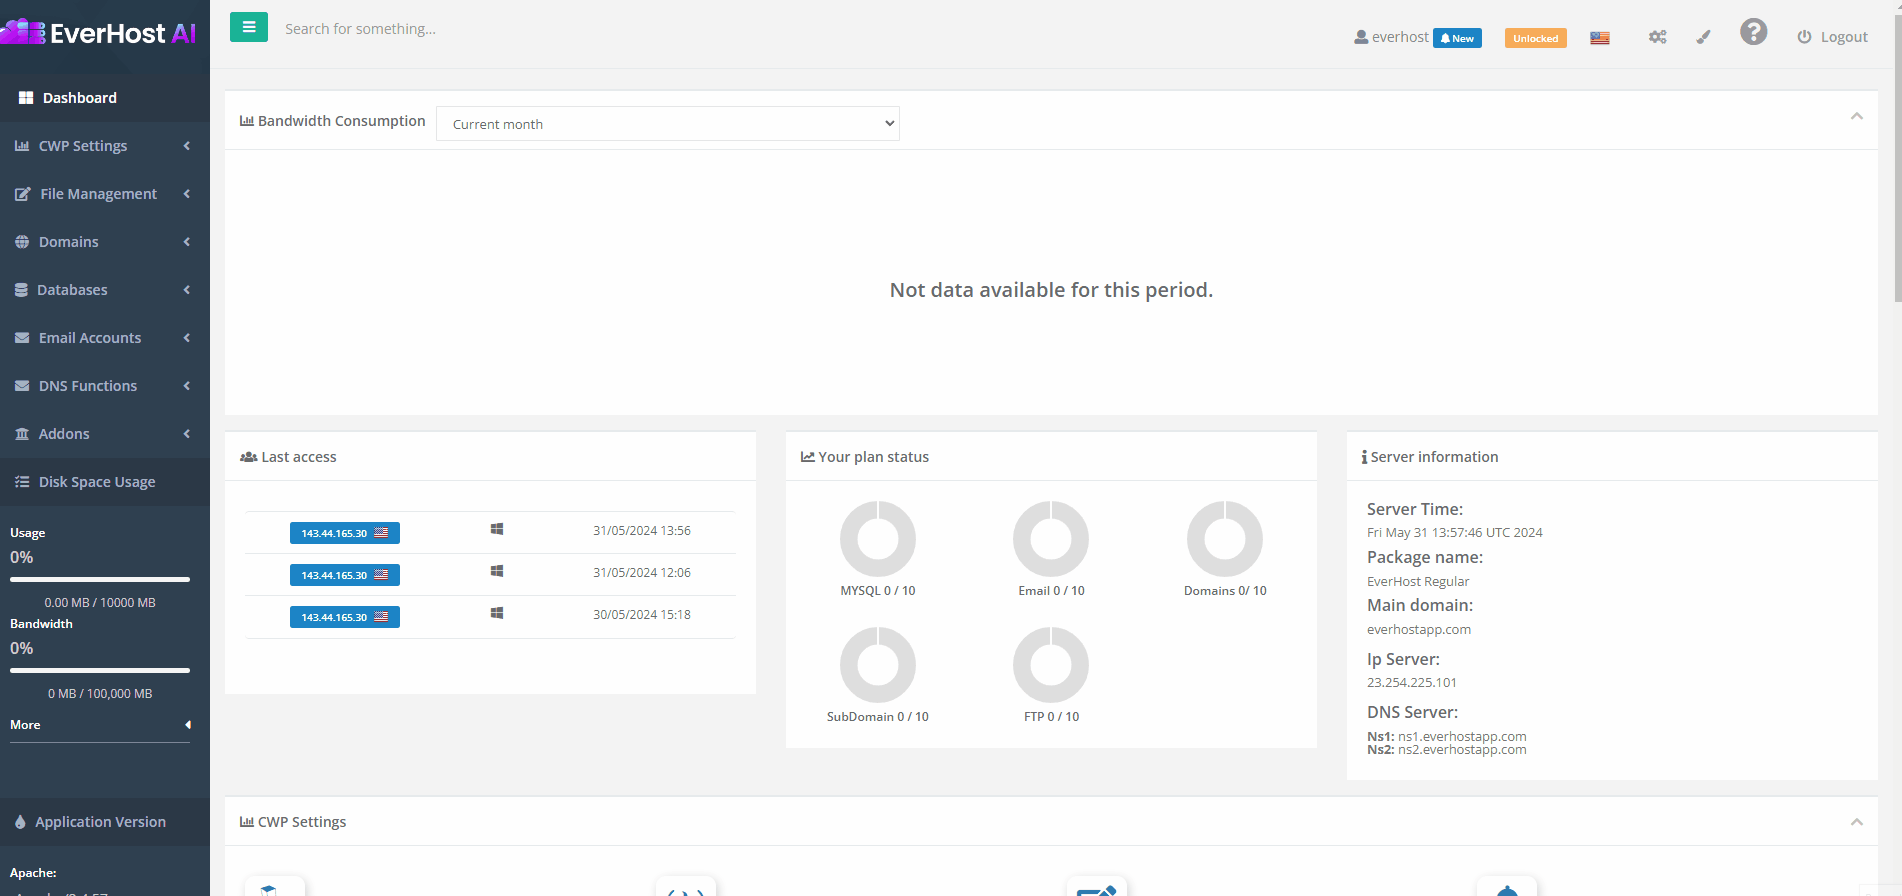
Task: Log out using the Logout link
Action: (x=1832, y=37)
